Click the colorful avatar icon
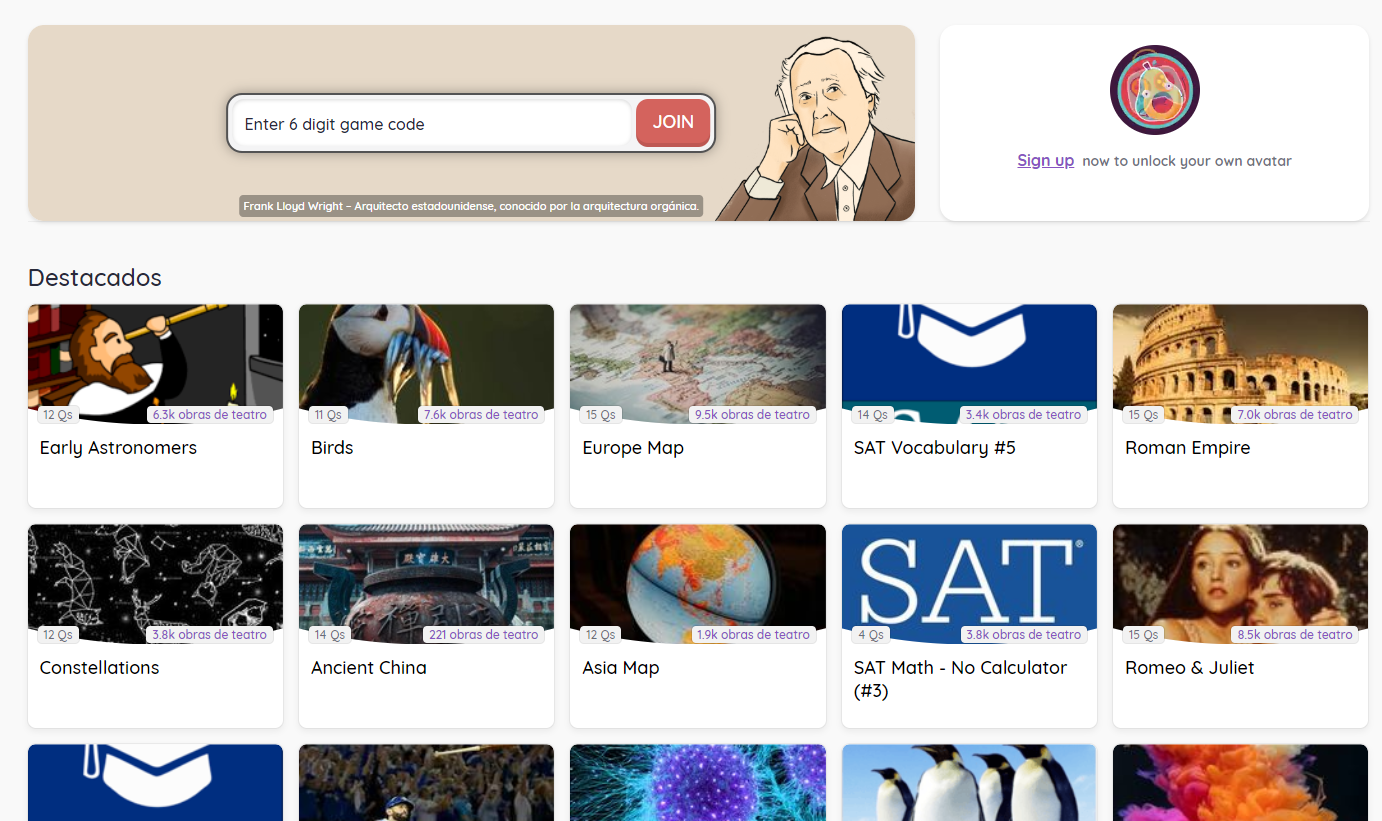 [1154, 90]
